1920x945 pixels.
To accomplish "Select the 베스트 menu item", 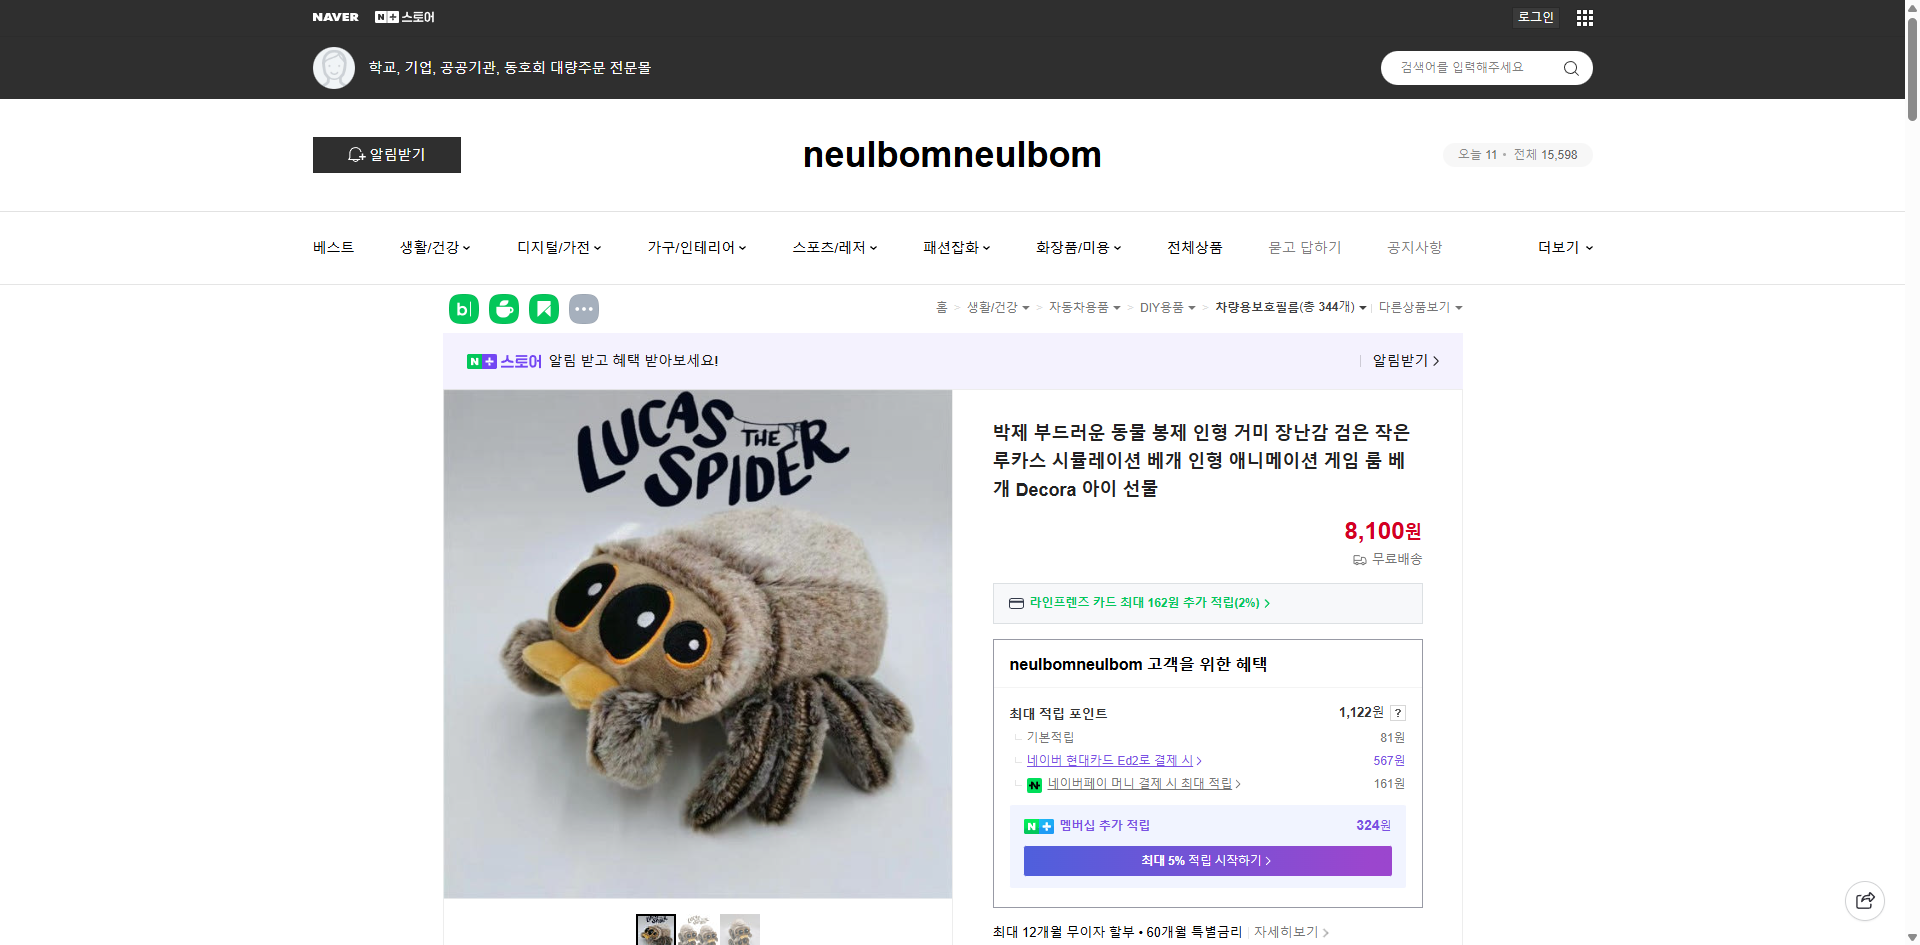I will click(331, 247).
